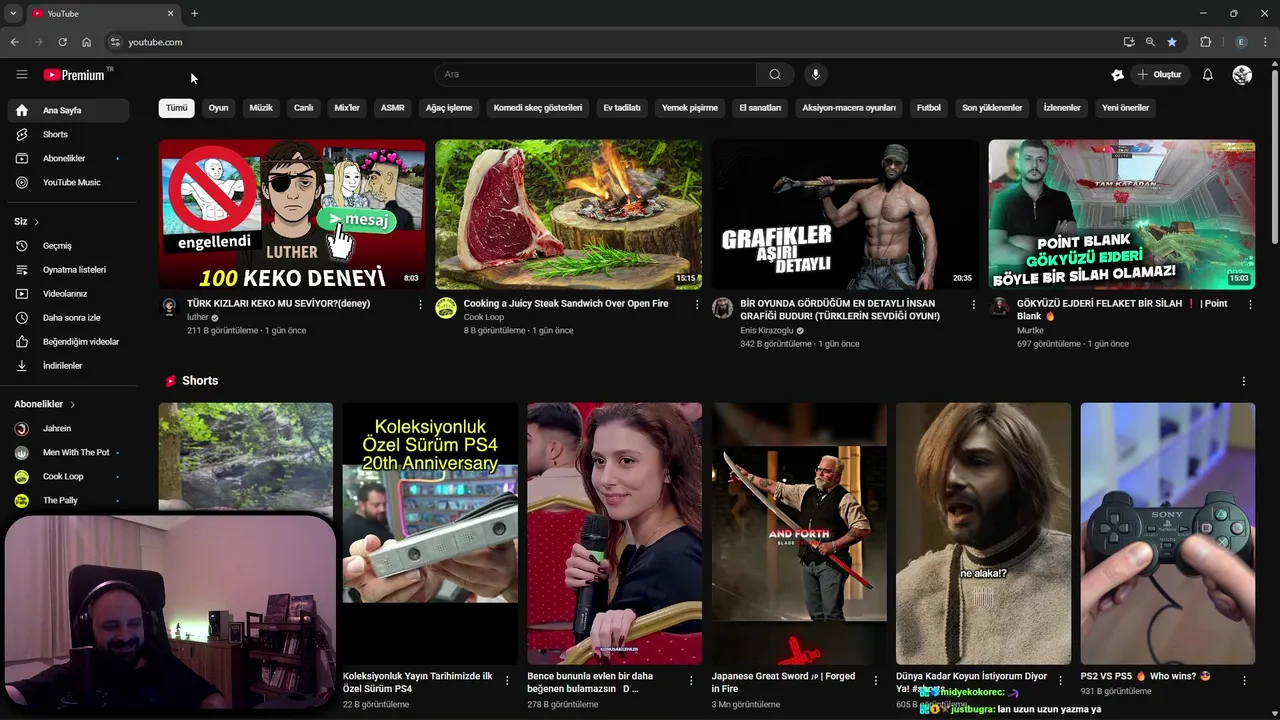
Task: Open The Pally channel subscription
Action: [x=68, y=500]
